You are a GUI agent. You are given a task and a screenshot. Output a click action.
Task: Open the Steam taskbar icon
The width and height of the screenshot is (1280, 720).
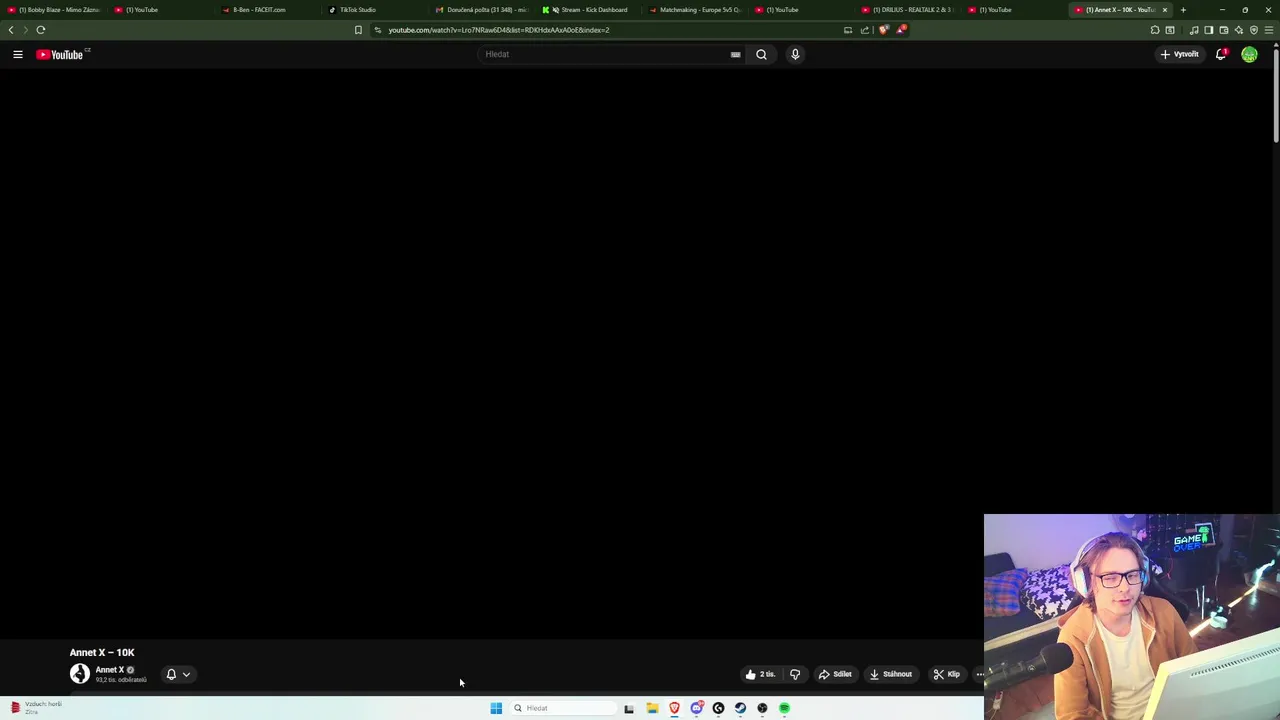[x=740, y=708]
